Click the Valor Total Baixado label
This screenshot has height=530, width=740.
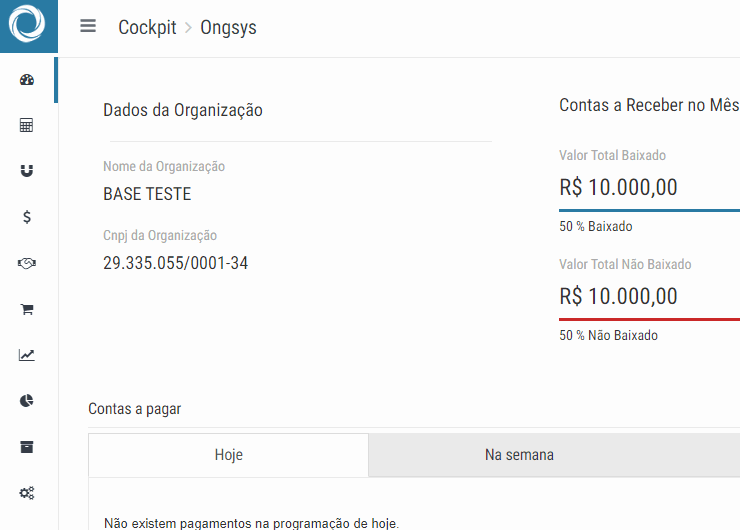613,155
